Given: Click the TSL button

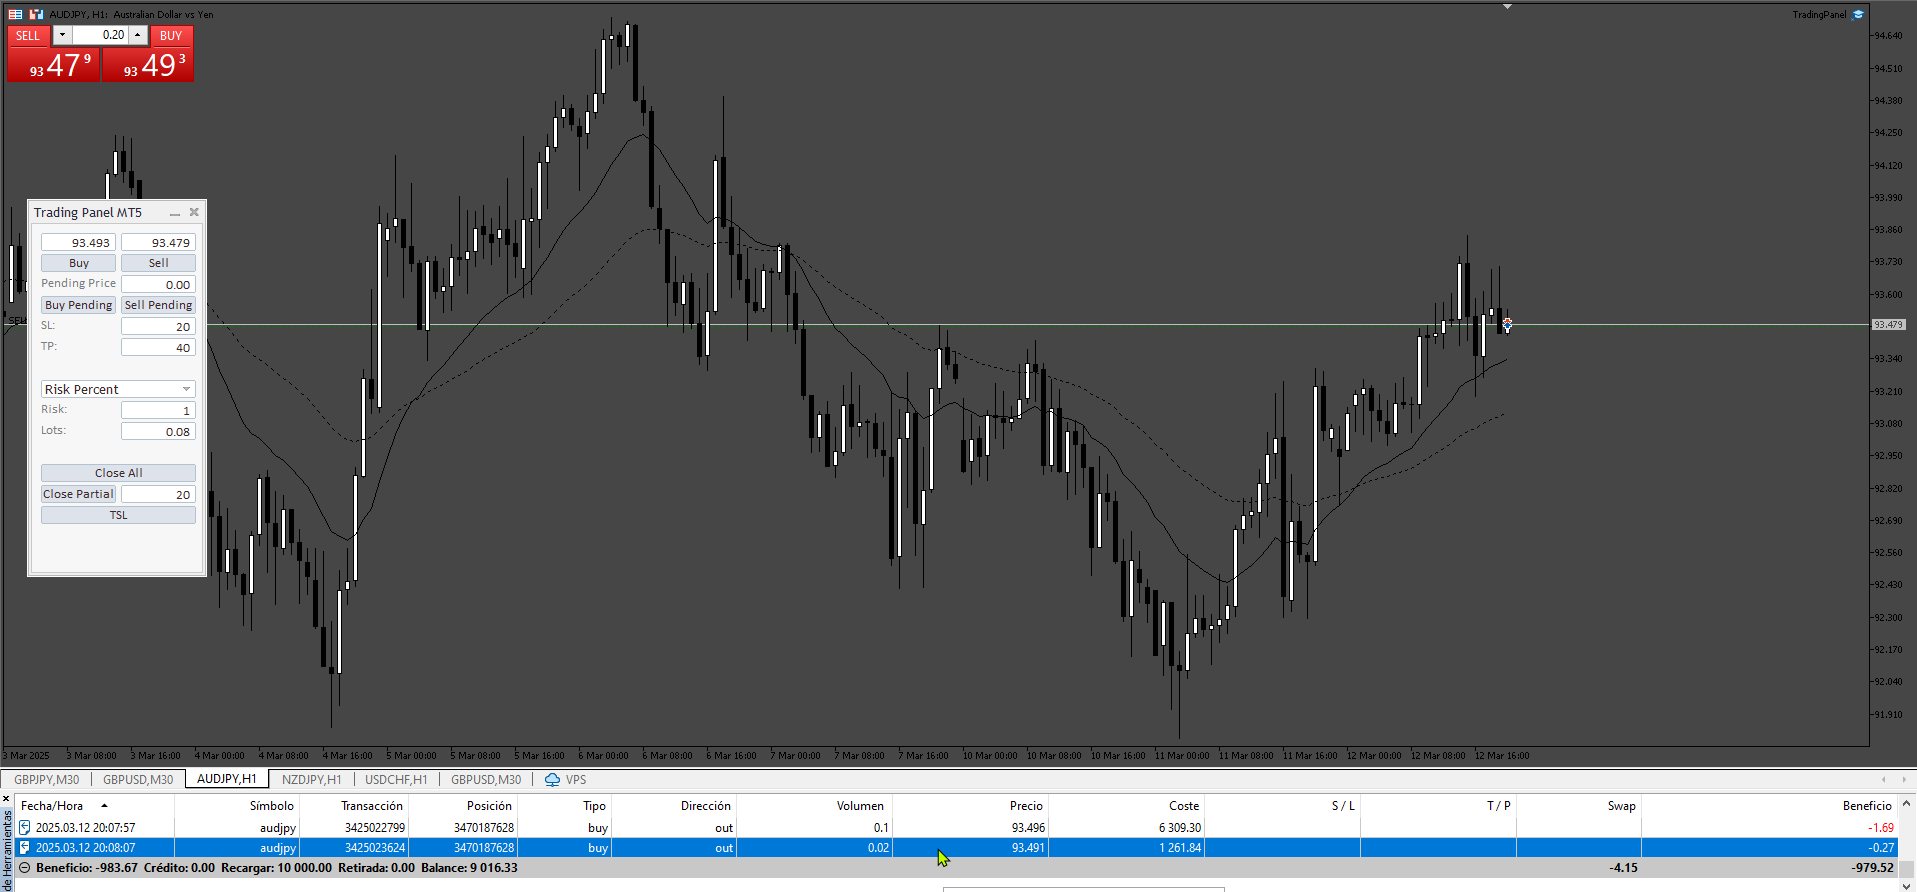Looking at the screenshot, I should (118, 515).
